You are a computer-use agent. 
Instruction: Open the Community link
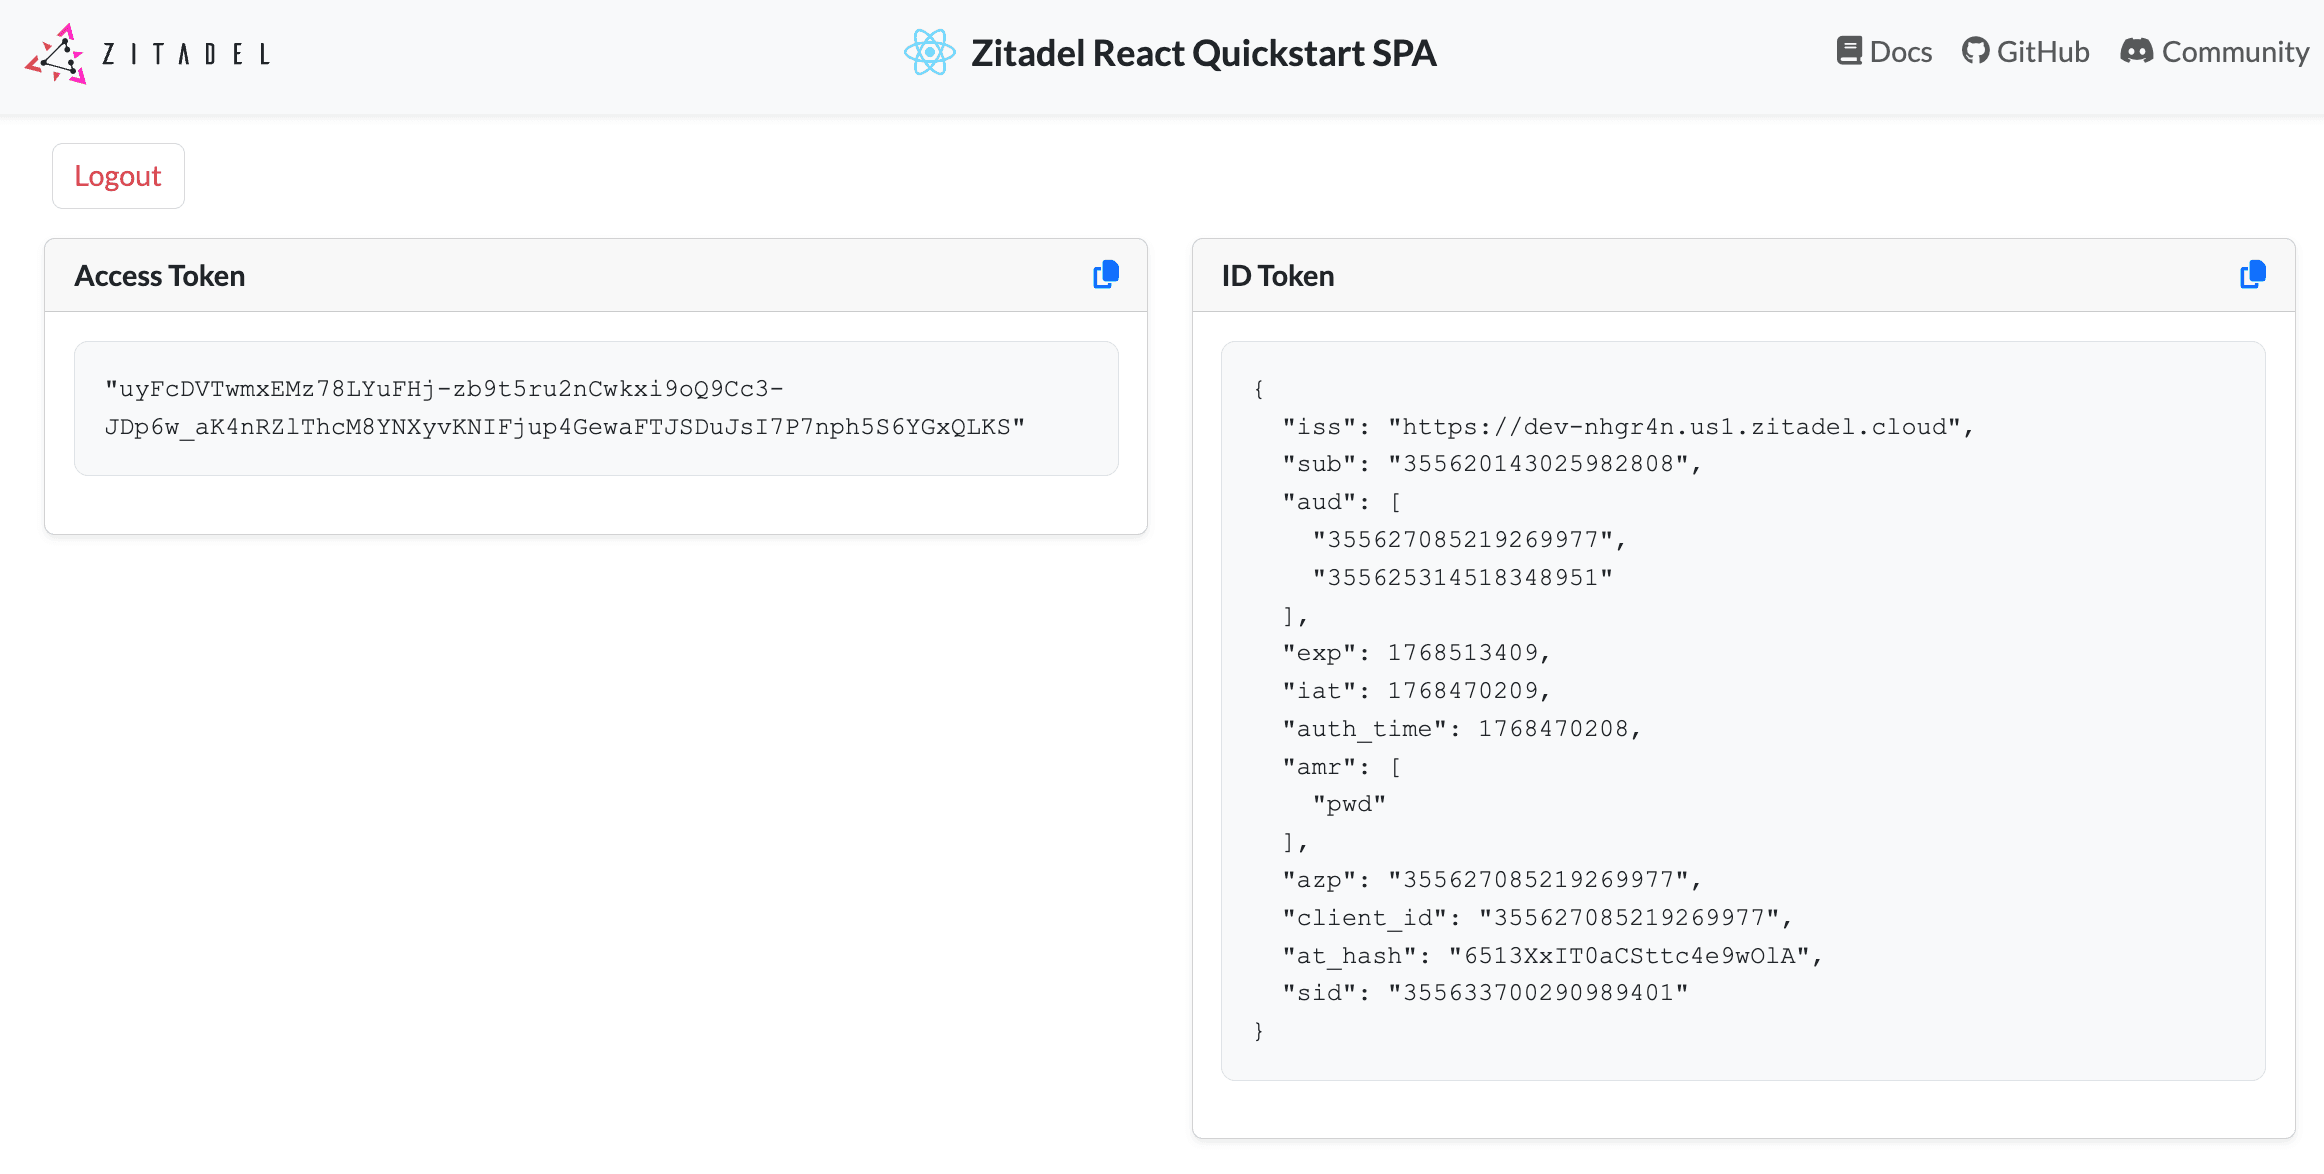click(x=2214, y=50)
